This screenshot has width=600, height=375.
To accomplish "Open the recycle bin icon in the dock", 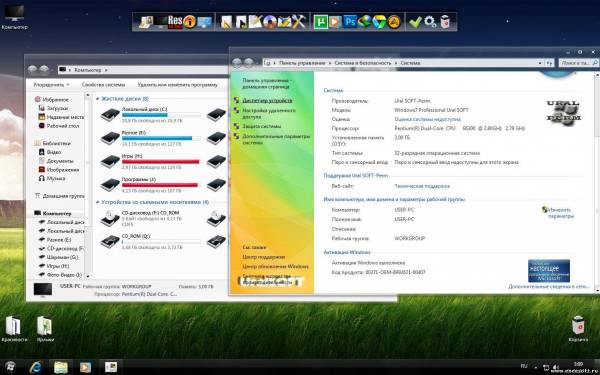I will (x=445, y=22).
